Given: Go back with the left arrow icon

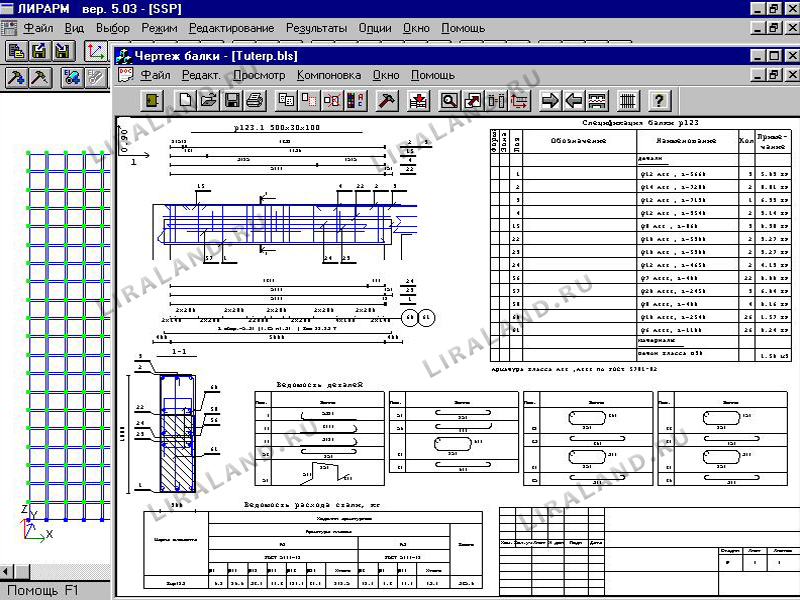Looking at the screenshot, I should 573,100.
